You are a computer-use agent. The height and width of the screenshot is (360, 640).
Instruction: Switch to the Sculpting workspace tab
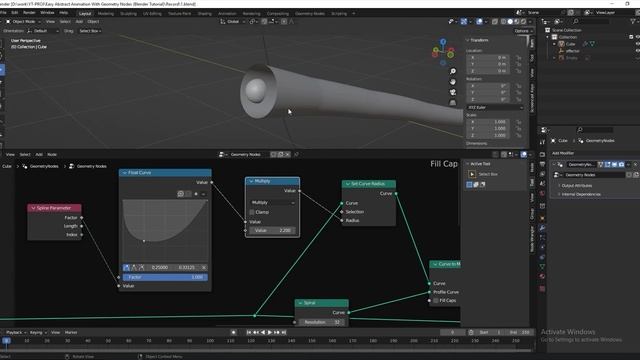tap(128, 13)
